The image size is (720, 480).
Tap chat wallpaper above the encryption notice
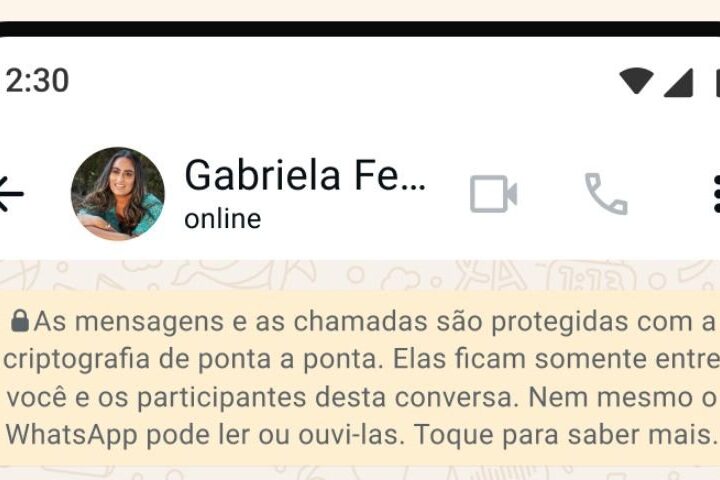point(360,276)
